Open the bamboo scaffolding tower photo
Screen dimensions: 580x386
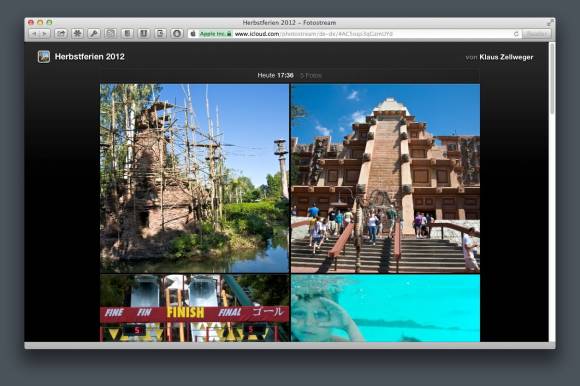(x=194, y=178)
